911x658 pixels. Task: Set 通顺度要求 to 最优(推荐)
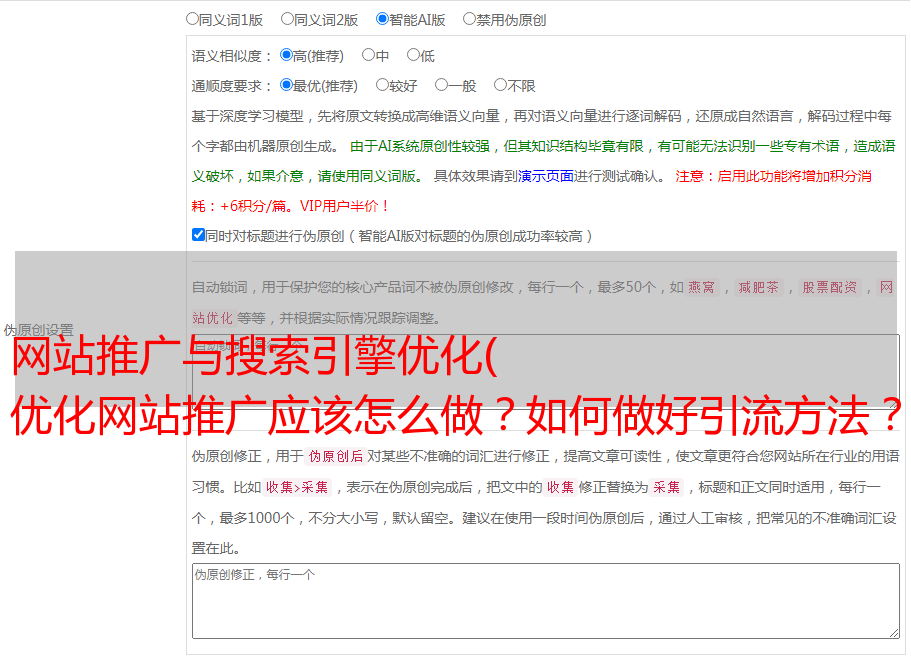pyautogui.click(x=286, y=85)
